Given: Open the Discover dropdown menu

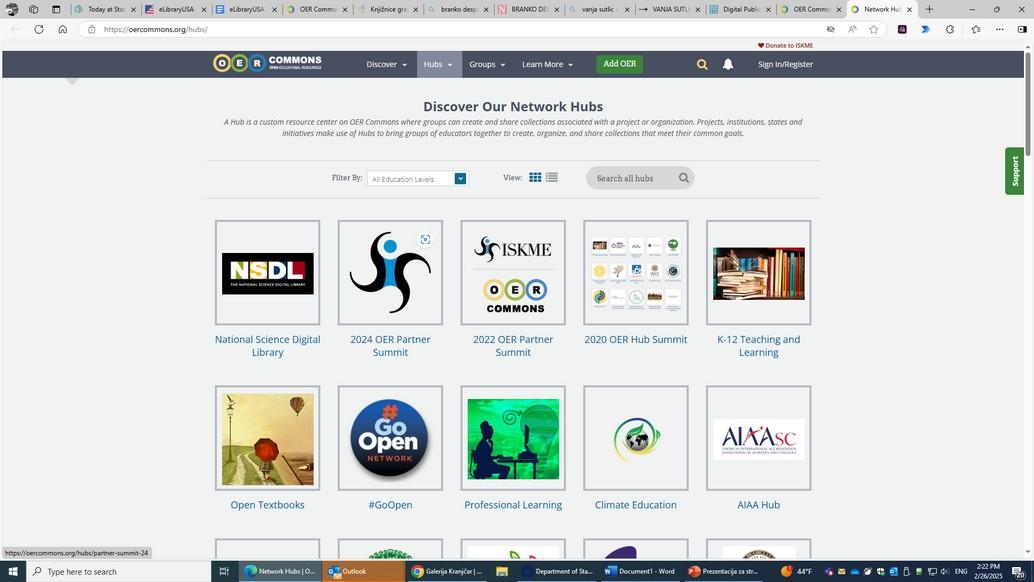Looking at the screenshot, I should tap(386, 64).
